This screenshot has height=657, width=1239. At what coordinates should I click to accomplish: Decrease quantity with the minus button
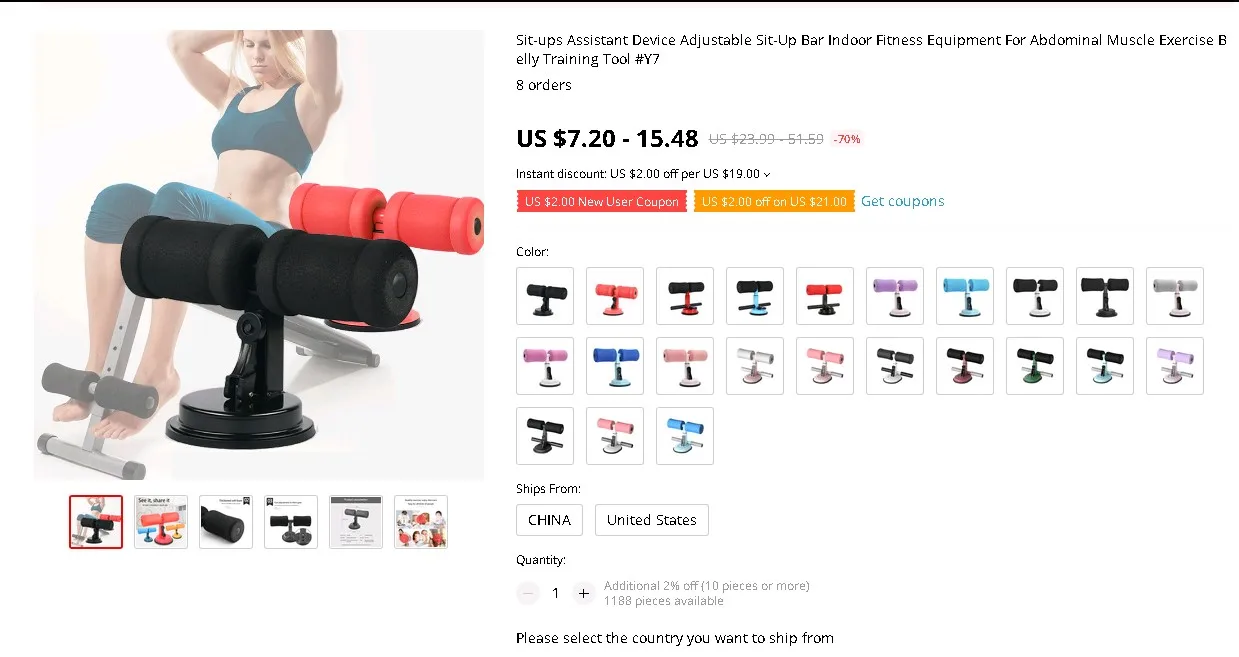click(528, 593)
